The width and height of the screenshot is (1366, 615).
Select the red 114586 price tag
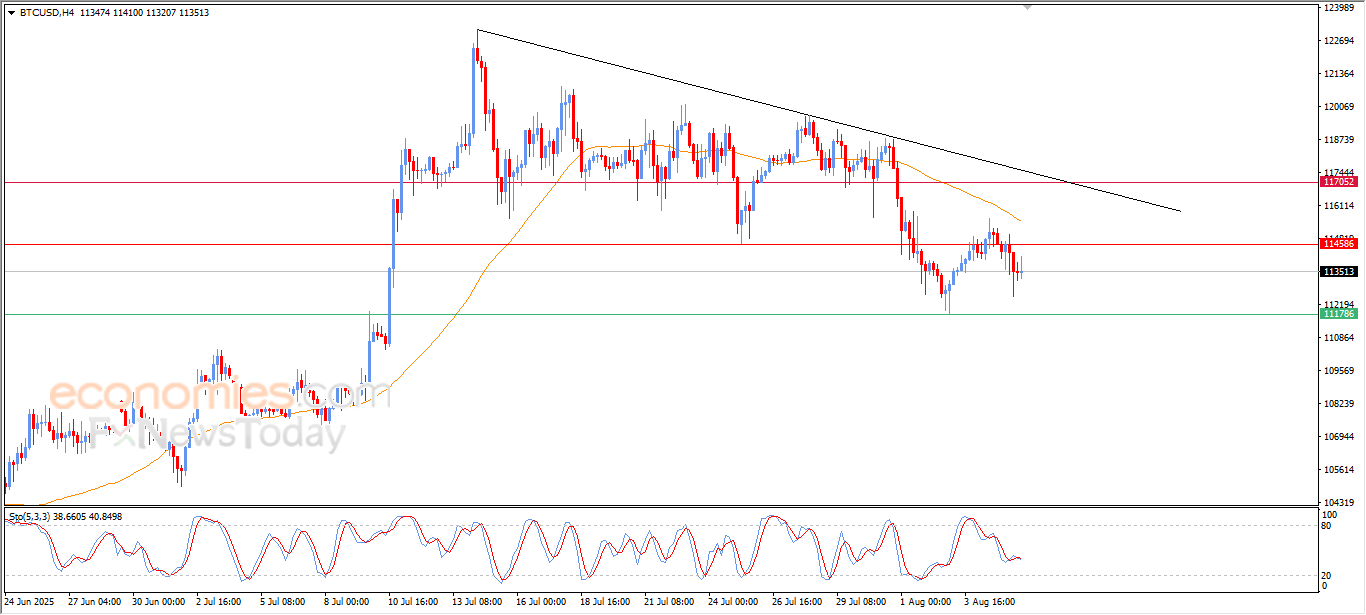click(1338, 244)
